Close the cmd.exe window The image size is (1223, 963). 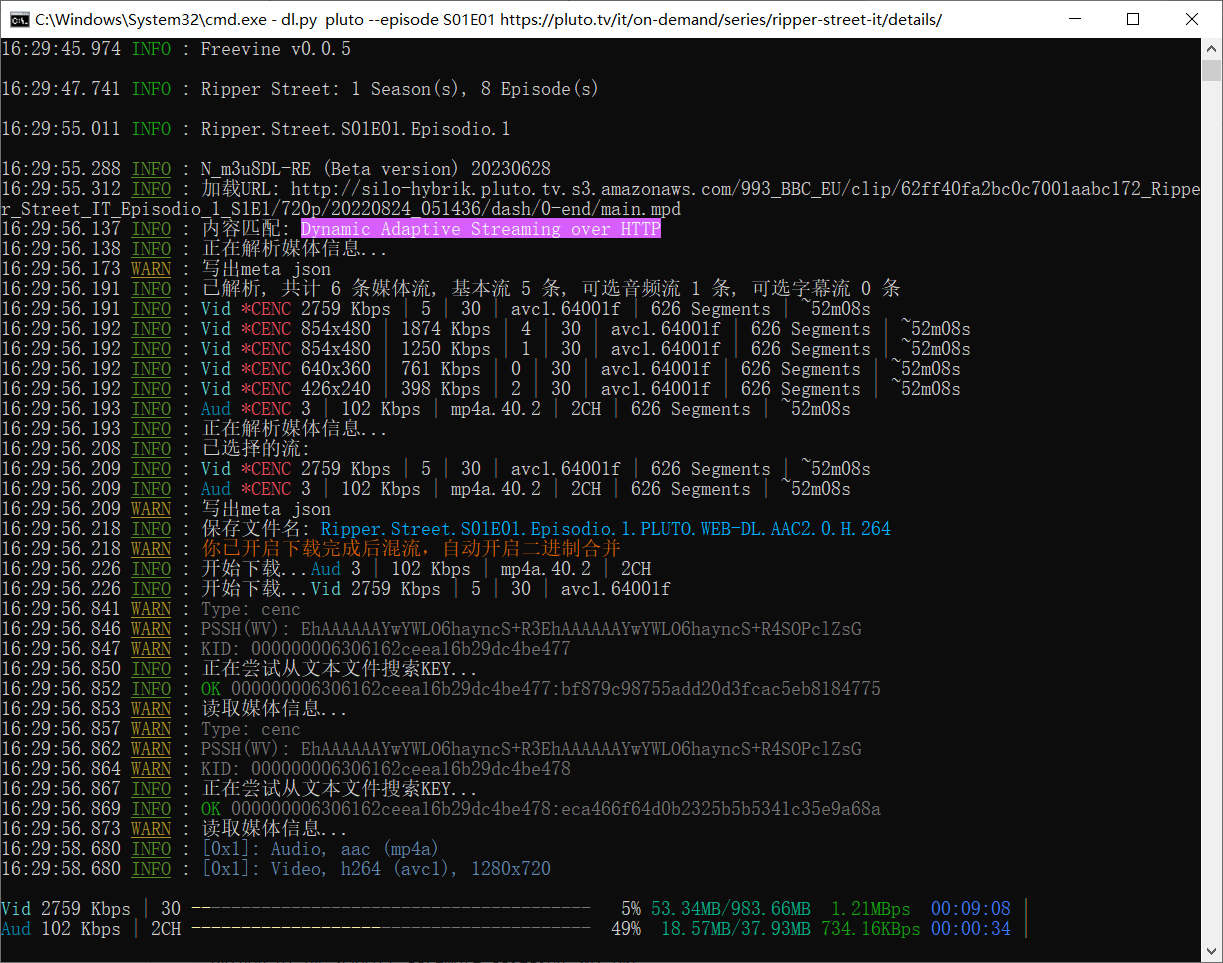click(x=1191, y=19)
